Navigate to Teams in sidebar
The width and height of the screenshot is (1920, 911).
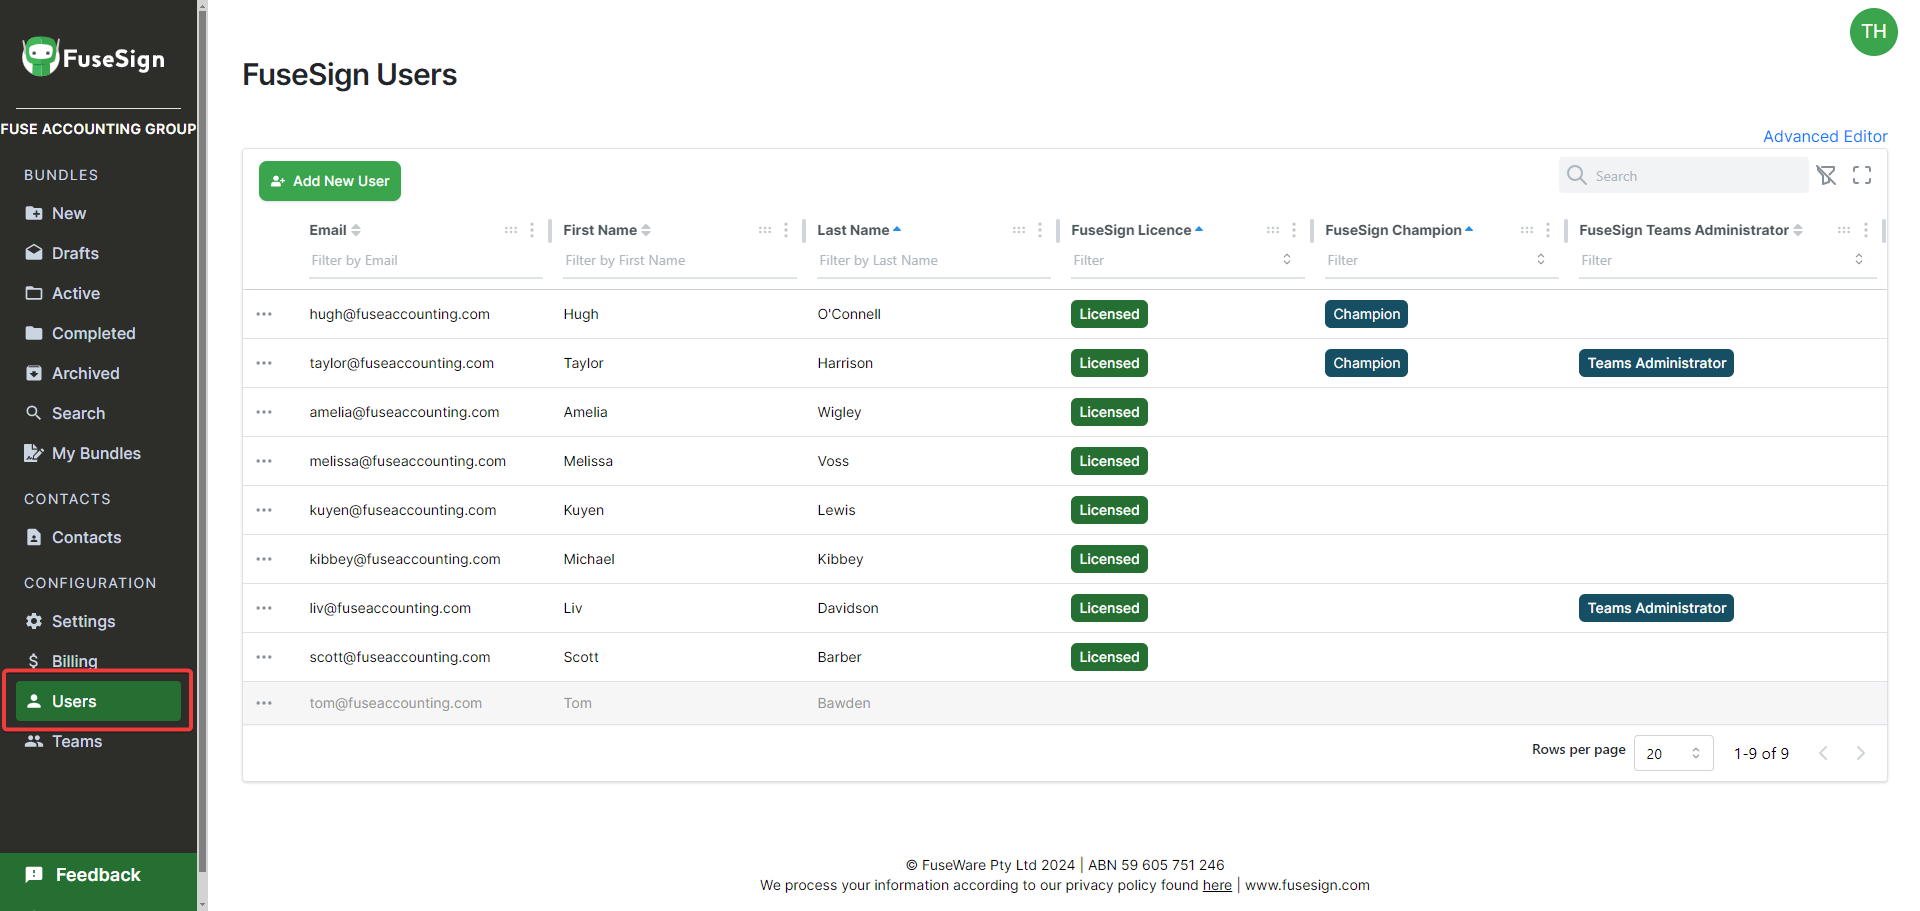point(76,741)
